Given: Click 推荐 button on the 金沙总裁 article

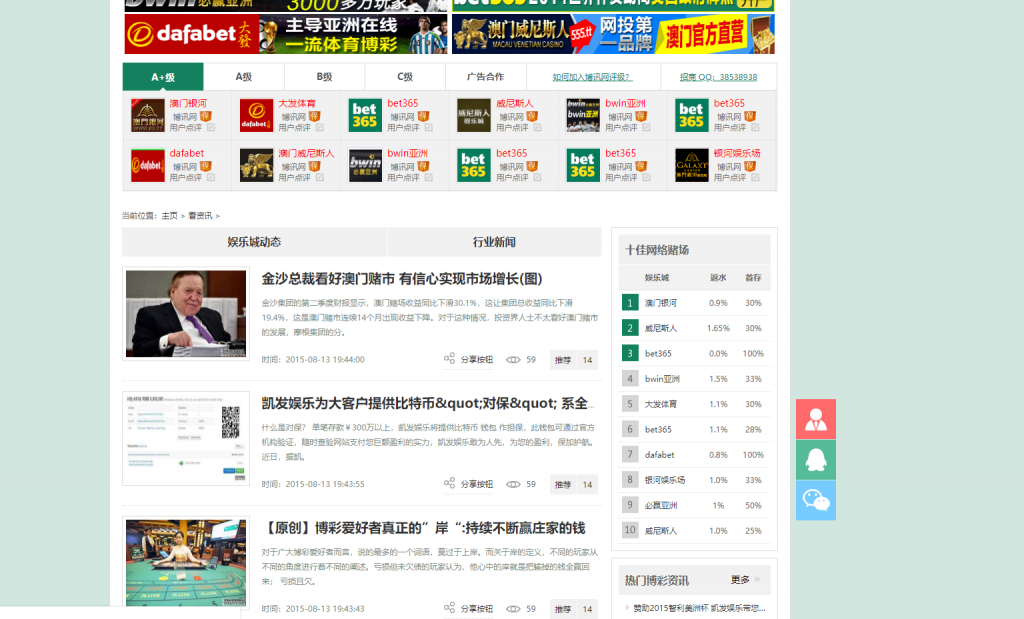Looking at the screenshot, I should (x=563, y=360).
